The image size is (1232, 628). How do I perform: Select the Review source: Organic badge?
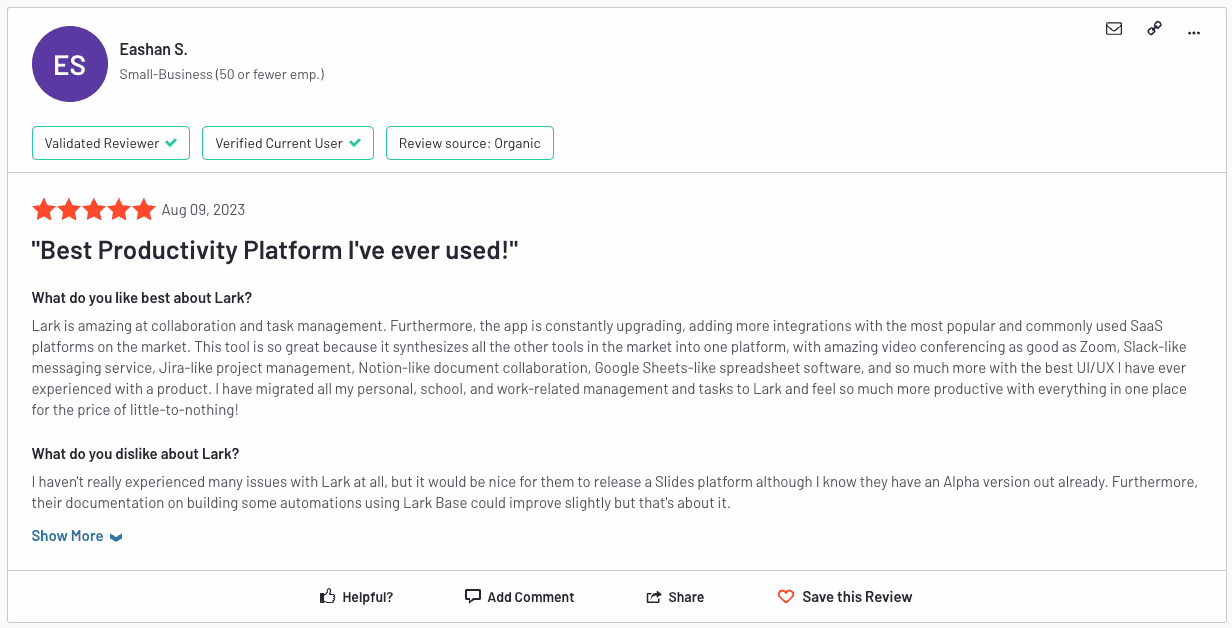[x=469, y=142]
